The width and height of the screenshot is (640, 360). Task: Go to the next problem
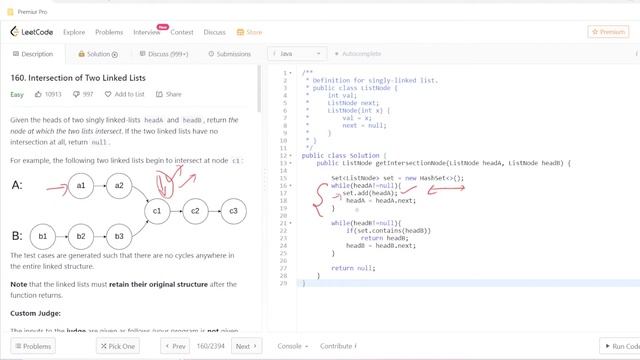pyautogui.click(x=246, y=346)
